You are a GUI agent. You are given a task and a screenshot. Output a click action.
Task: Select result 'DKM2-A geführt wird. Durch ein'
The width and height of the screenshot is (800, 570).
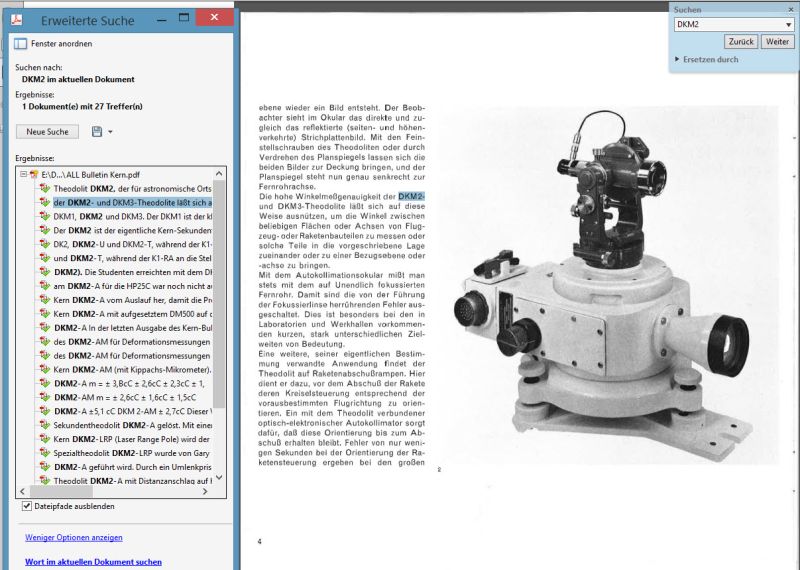click(x=133, y=467)
